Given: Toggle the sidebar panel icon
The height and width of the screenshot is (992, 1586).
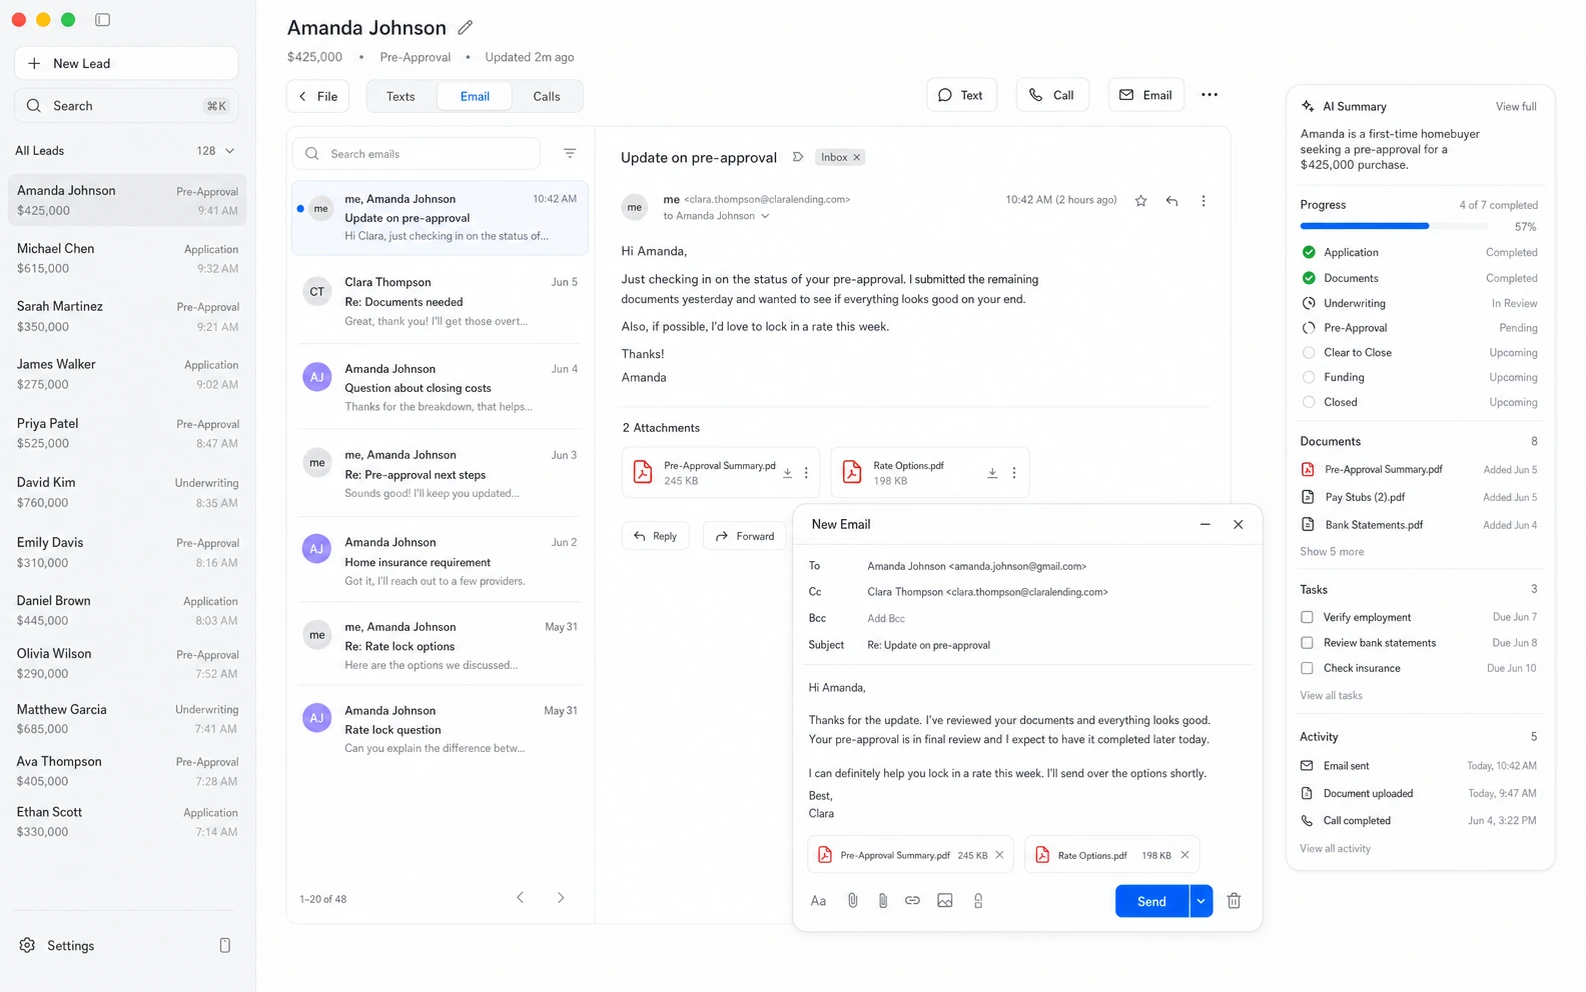Looking at the screenshot, I should click(x=102, y=20).
